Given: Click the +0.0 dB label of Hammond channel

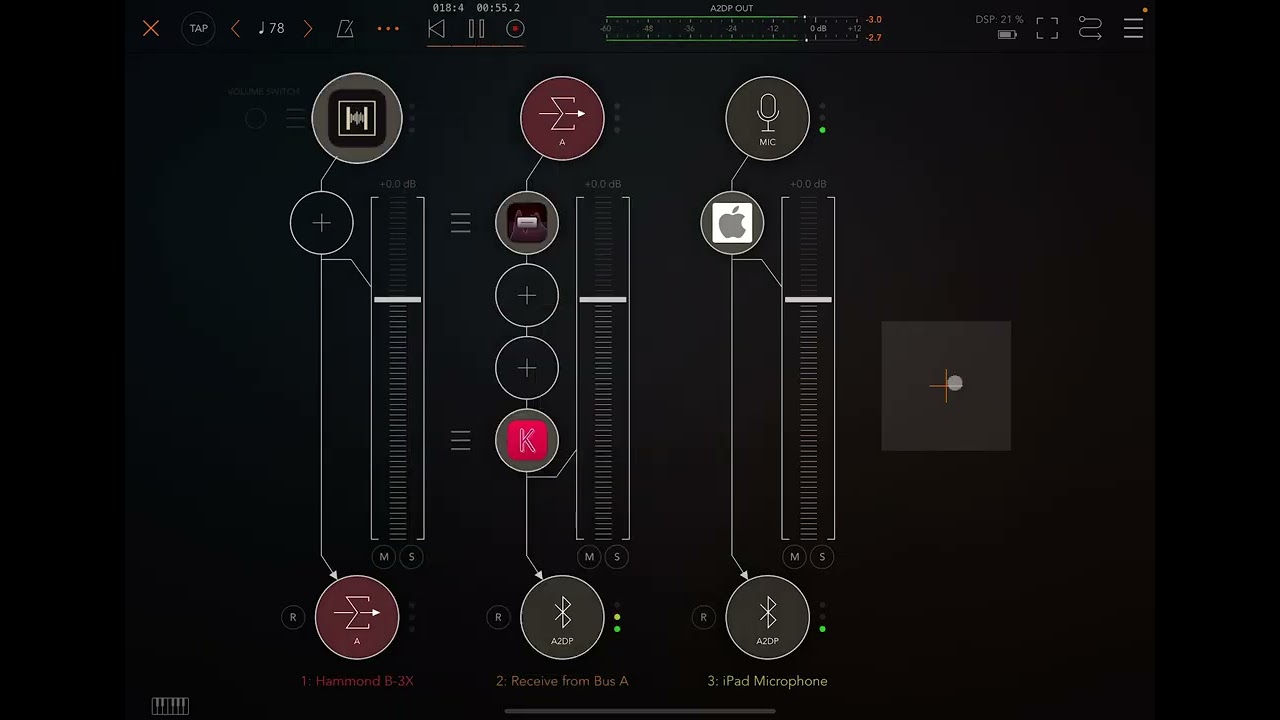Looking at the screenshot, I should coord(398,184).
